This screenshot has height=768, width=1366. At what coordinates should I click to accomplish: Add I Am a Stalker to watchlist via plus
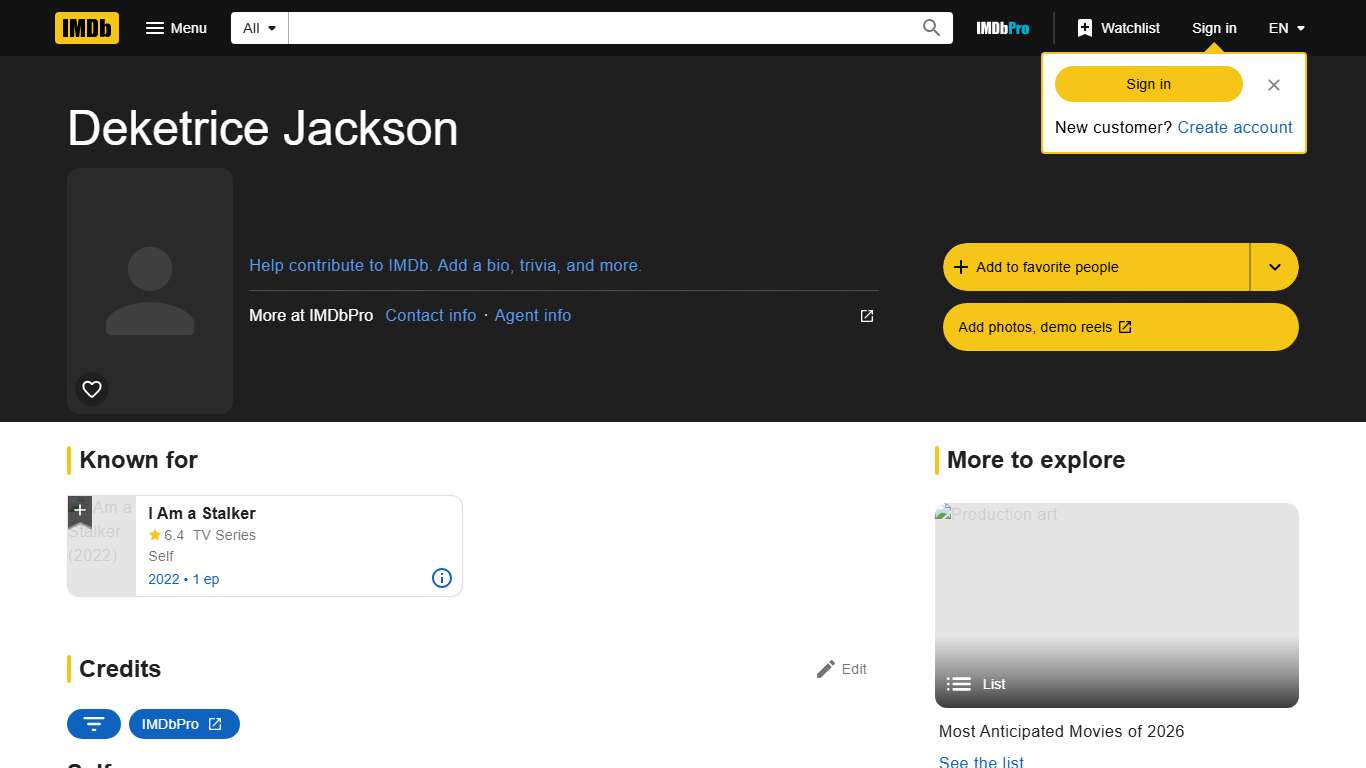point(80,511)
